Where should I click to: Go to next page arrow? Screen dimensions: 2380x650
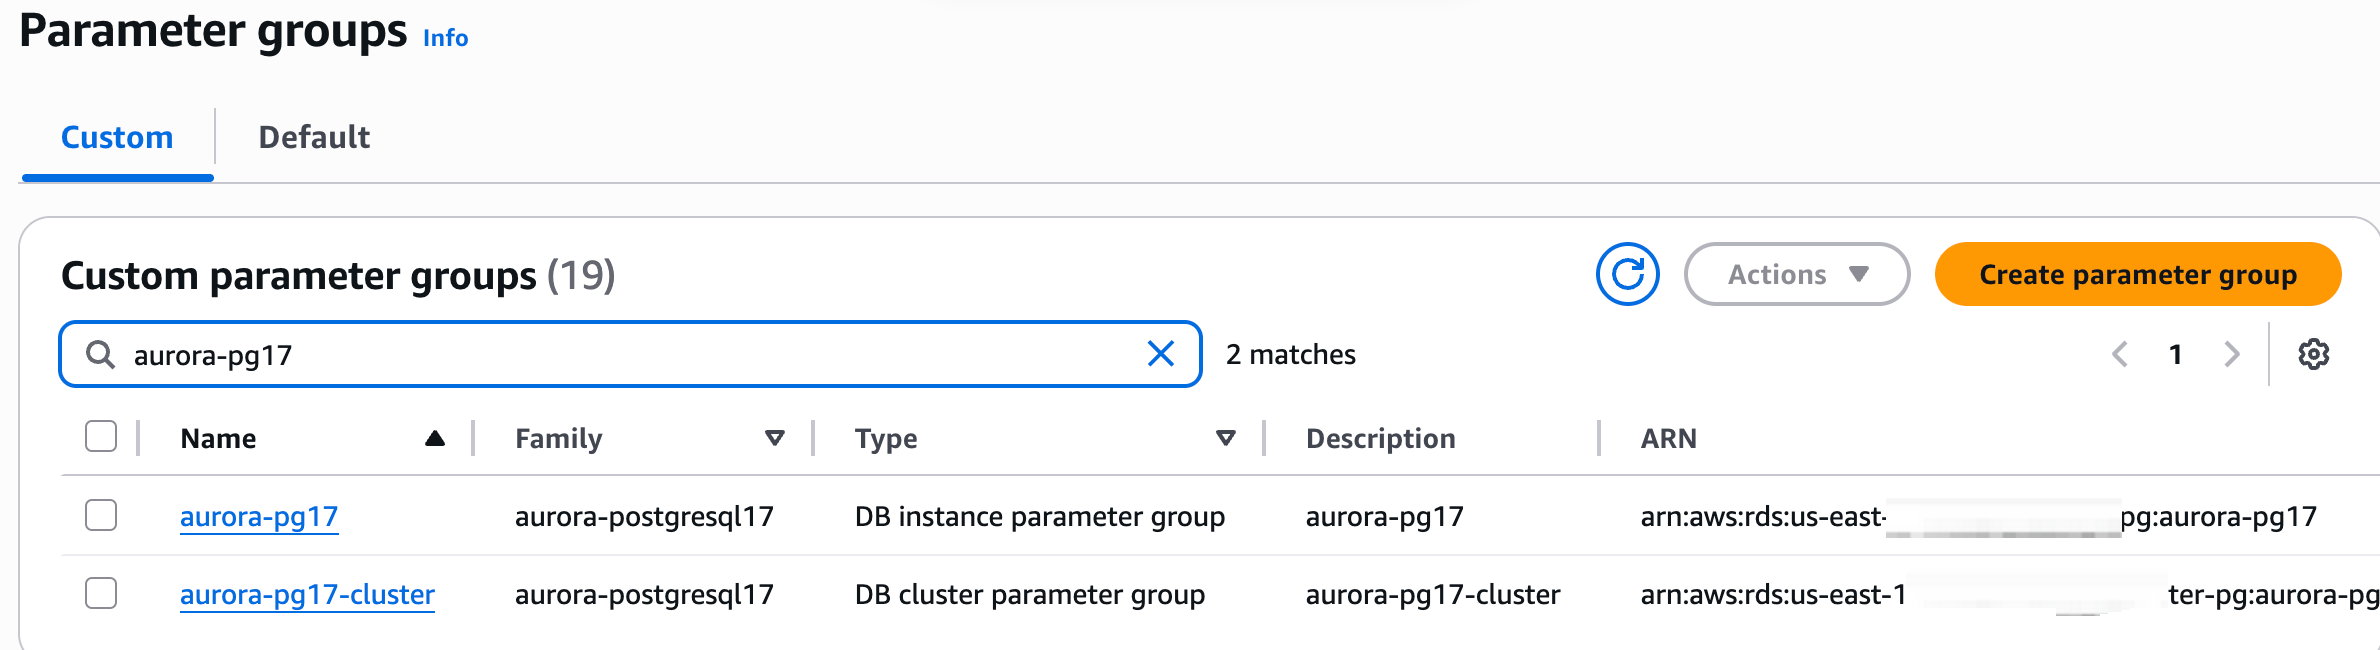pyautogui.click(x=2231, y=354)
